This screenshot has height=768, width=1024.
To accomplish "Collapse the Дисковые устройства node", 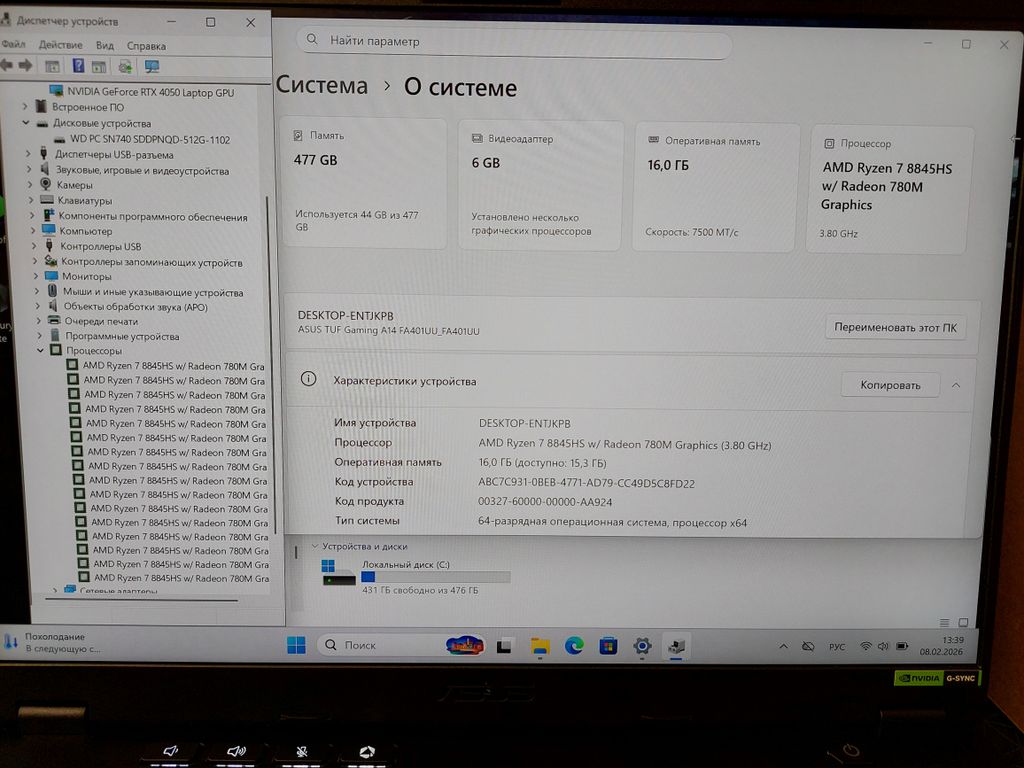I will 28,123.
